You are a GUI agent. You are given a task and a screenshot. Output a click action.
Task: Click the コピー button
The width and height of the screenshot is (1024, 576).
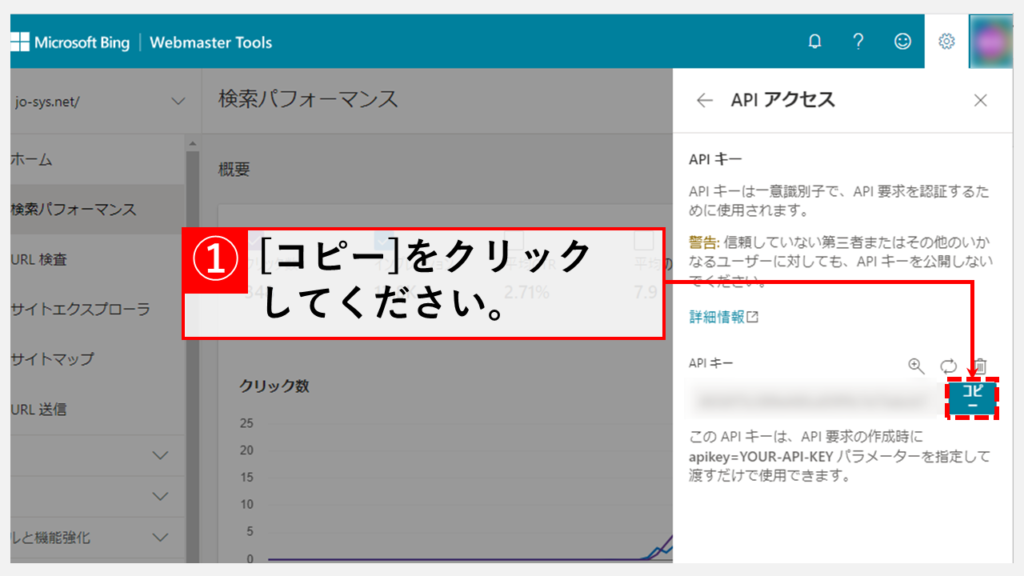click(x=972, y=399)
